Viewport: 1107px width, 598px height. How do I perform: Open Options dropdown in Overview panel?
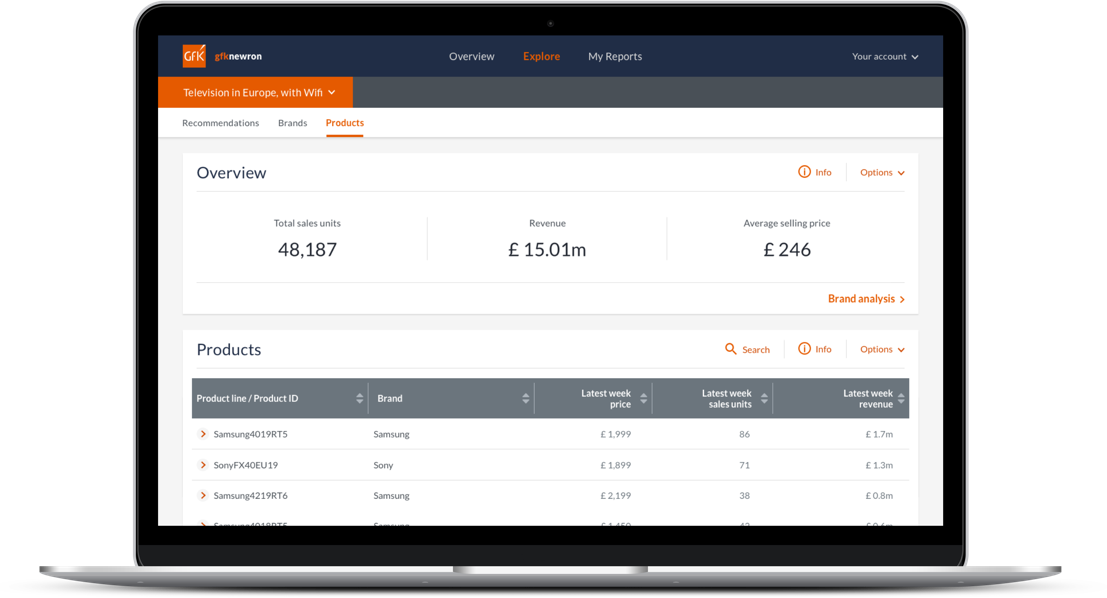882,172
